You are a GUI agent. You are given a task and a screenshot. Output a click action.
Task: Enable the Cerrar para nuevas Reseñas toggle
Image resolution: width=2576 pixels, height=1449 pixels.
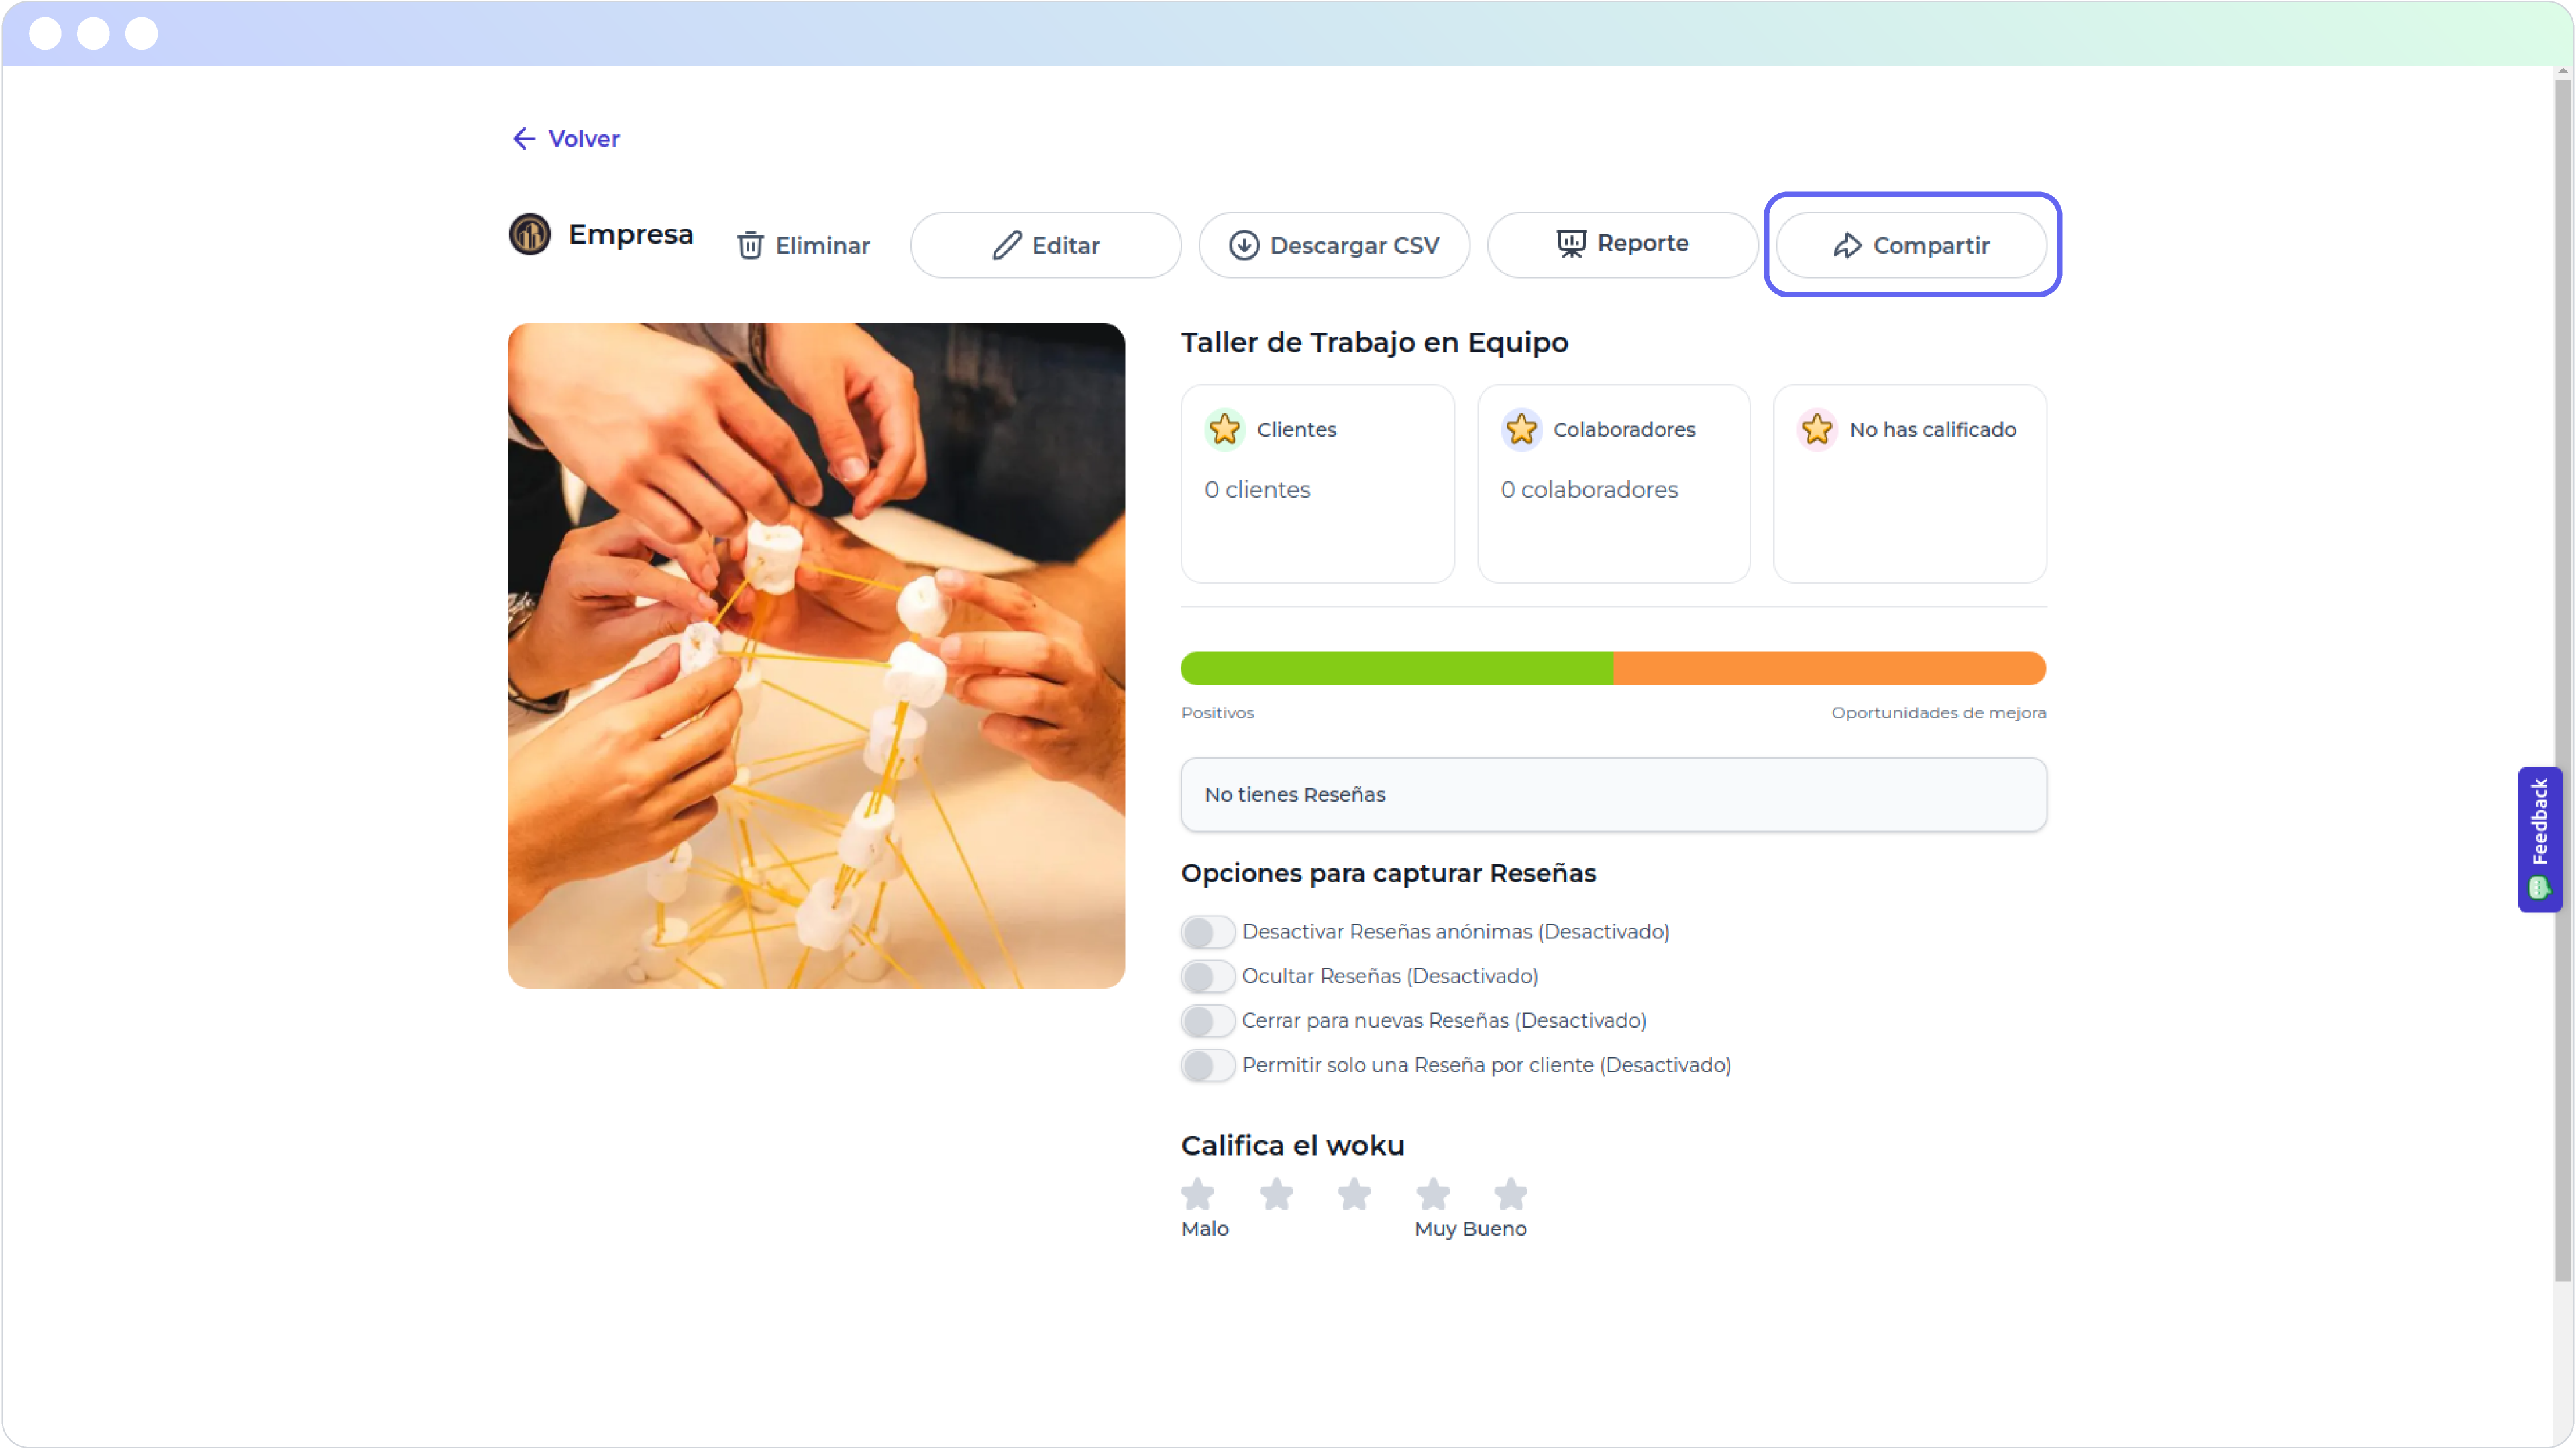point(1207,1020)
